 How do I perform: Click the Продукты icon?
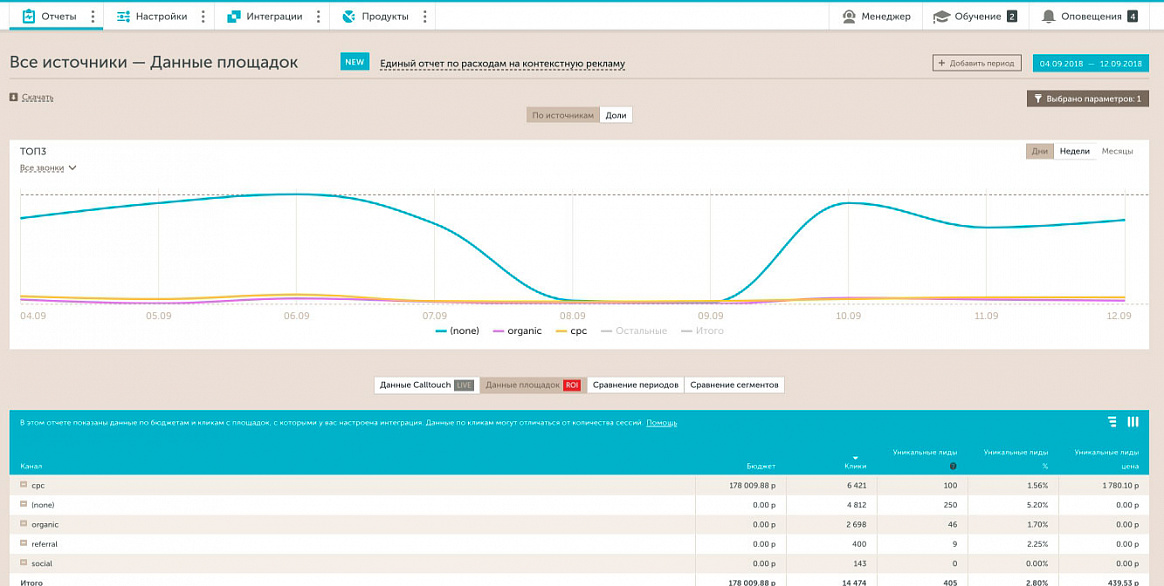point(348,16)
